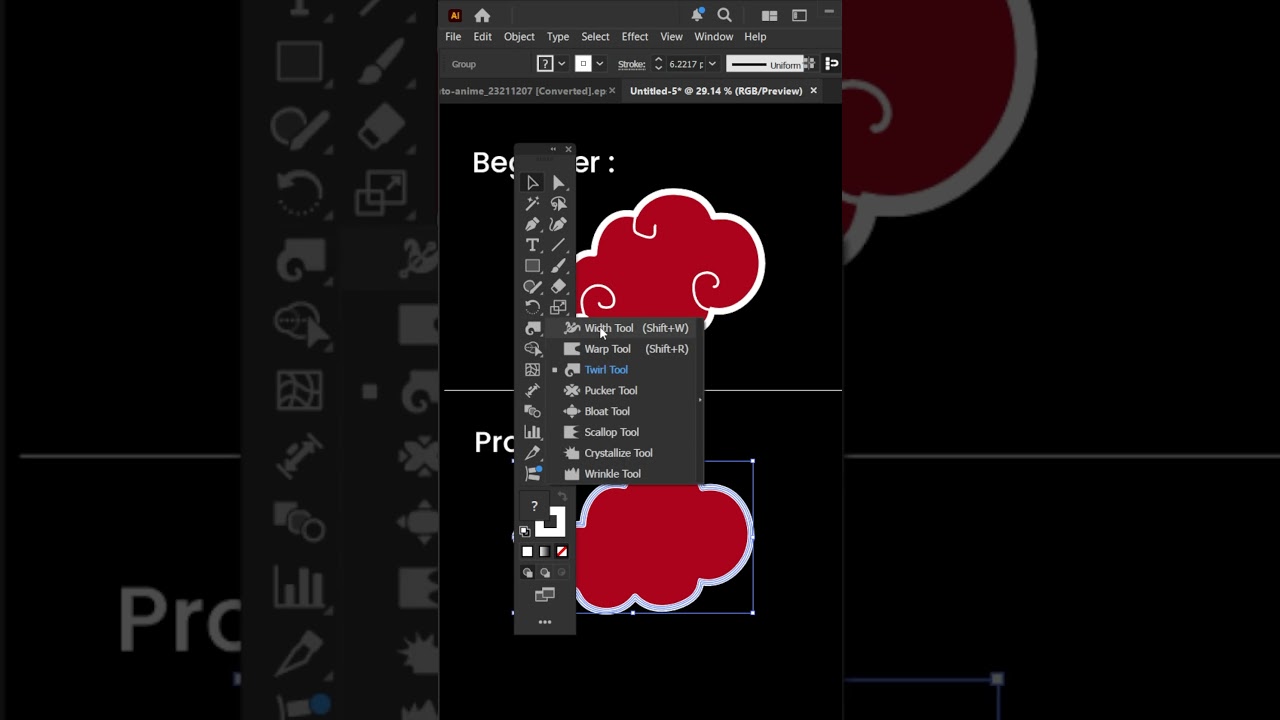The image size is (1280, 720).
Task: Select the Scale tool
Action: (559, 308)
